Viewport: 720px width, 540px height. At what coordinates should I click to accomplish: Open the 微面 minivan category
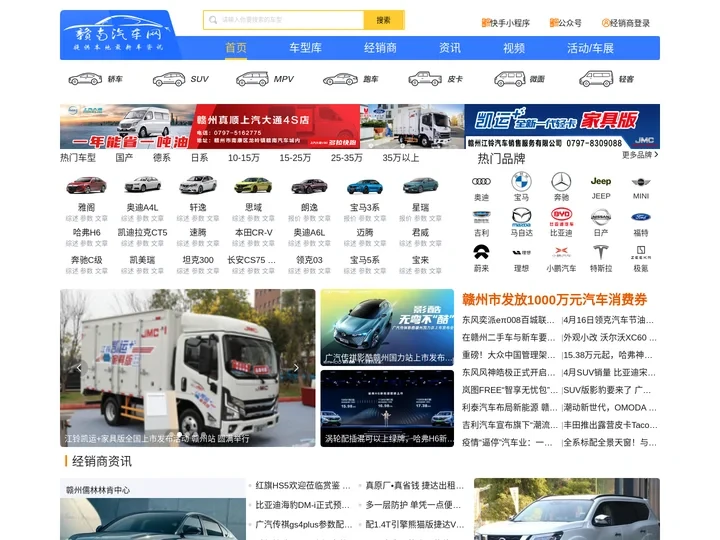coord(510,79)
